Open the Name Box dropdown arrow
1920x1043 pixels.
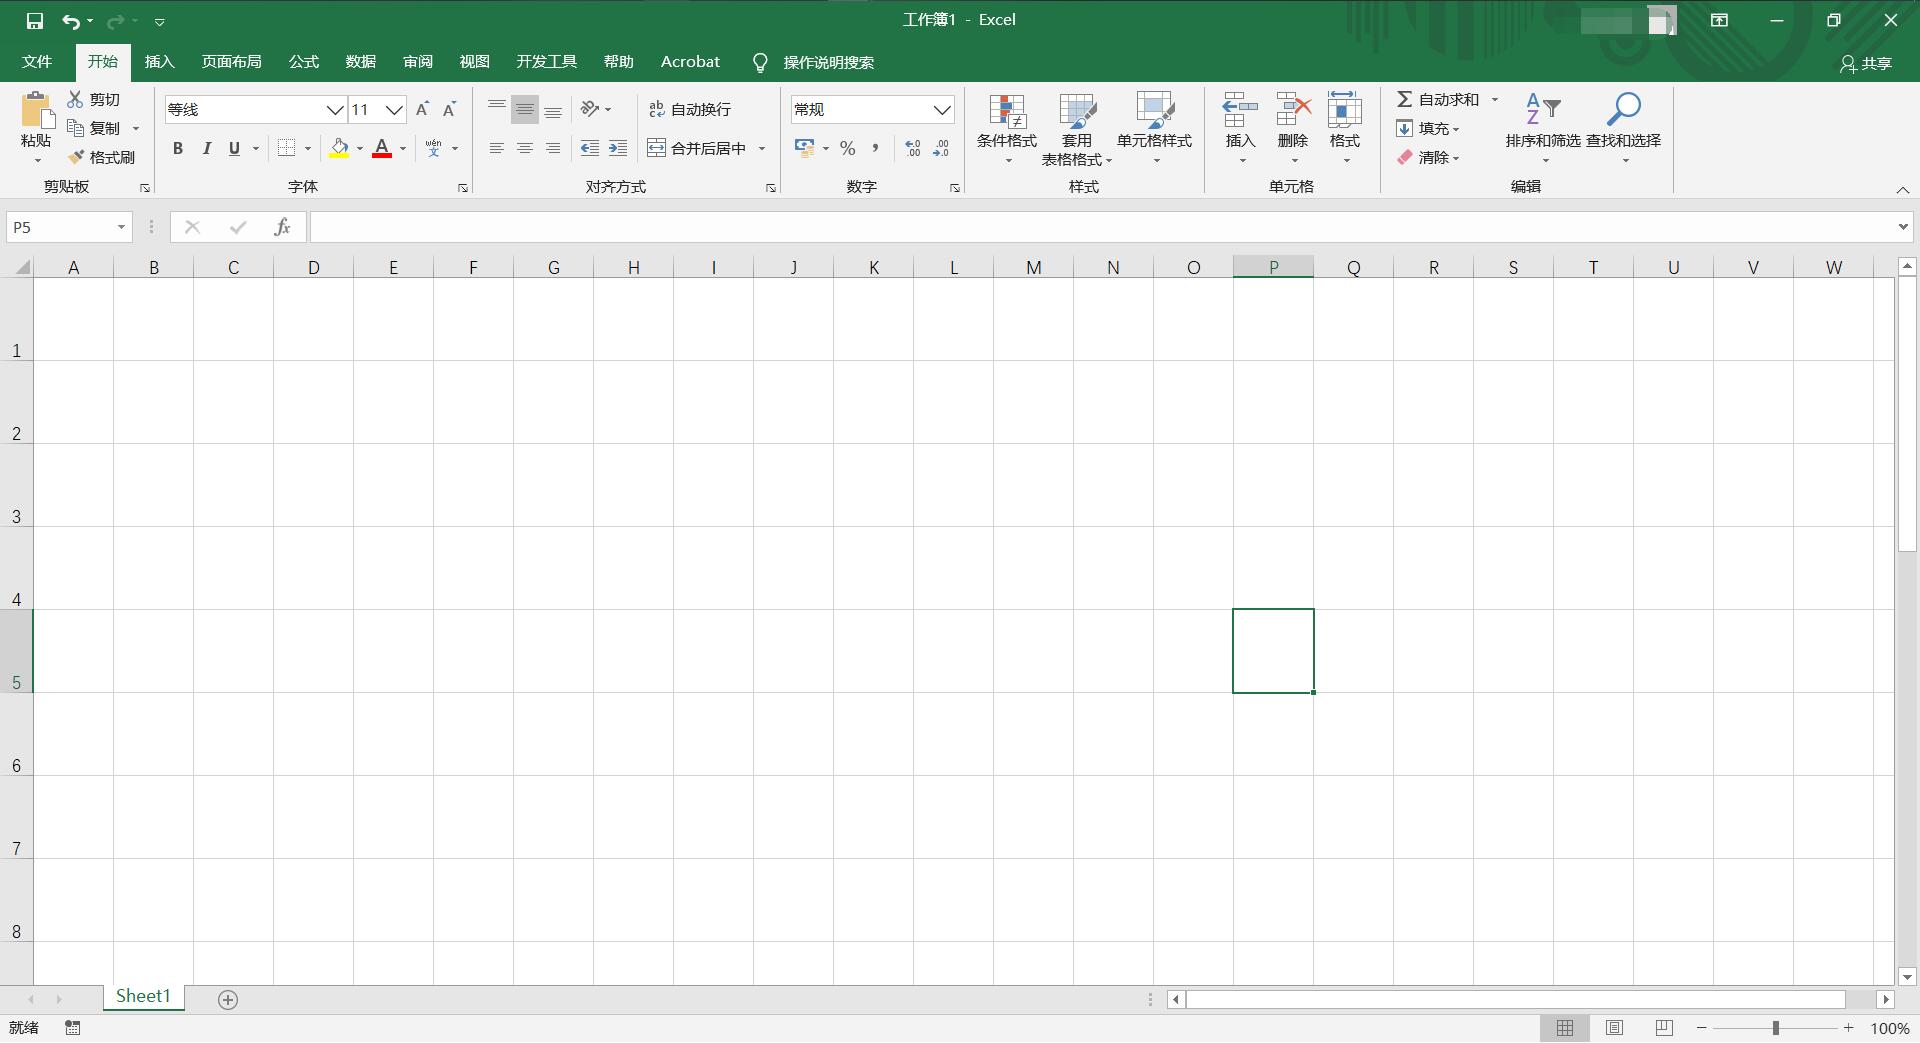tap(121, 227)
